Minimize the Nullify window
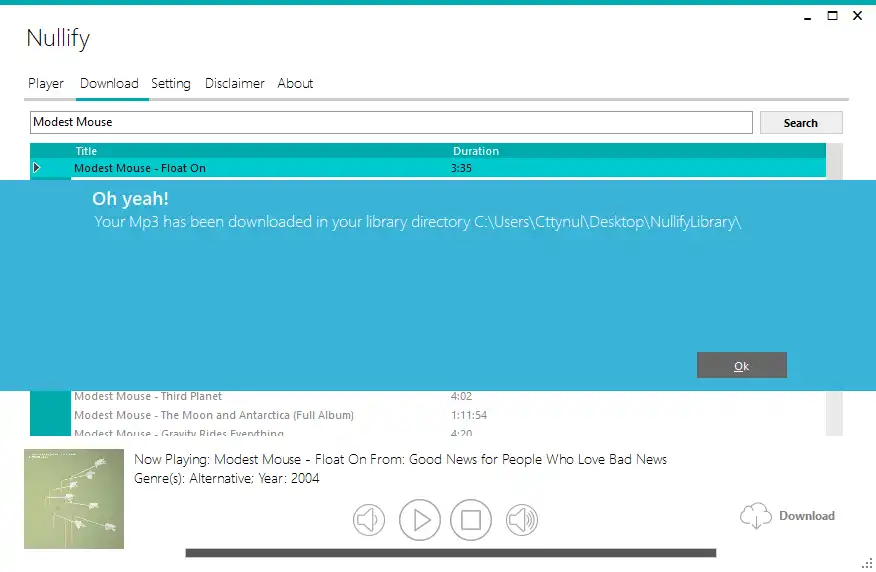The width and height of the screenshot is (876, 572). point(807,17)
